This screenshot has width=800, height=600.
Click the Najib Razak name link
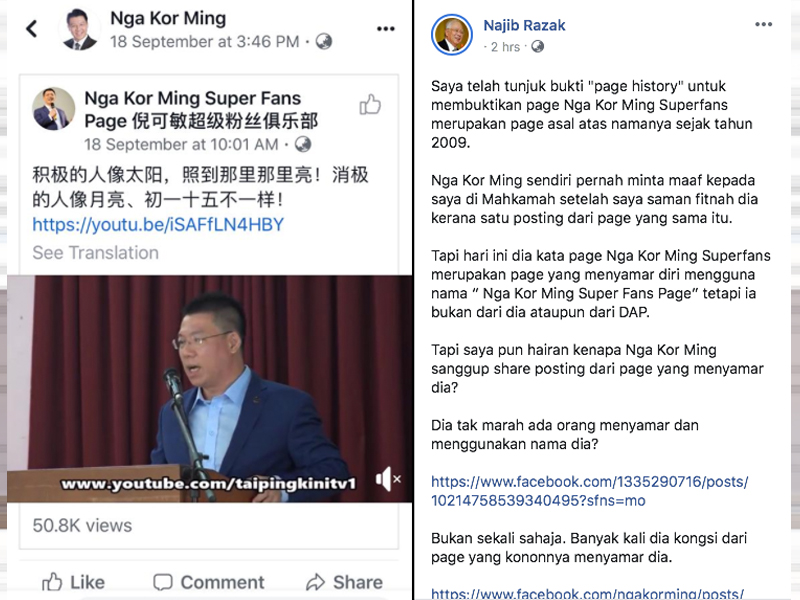point(524,26)
